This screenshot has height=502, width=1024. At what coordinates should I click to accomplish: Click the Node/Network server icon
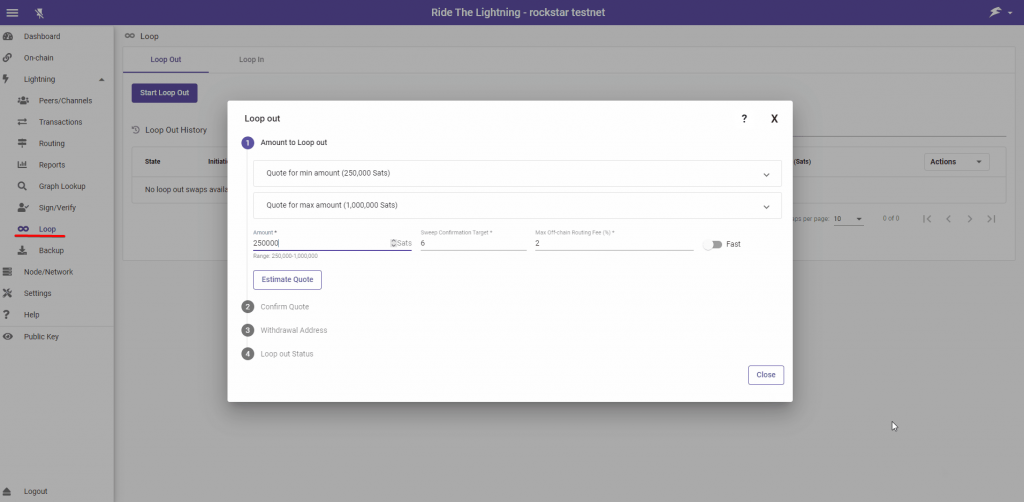pos(8,272)
